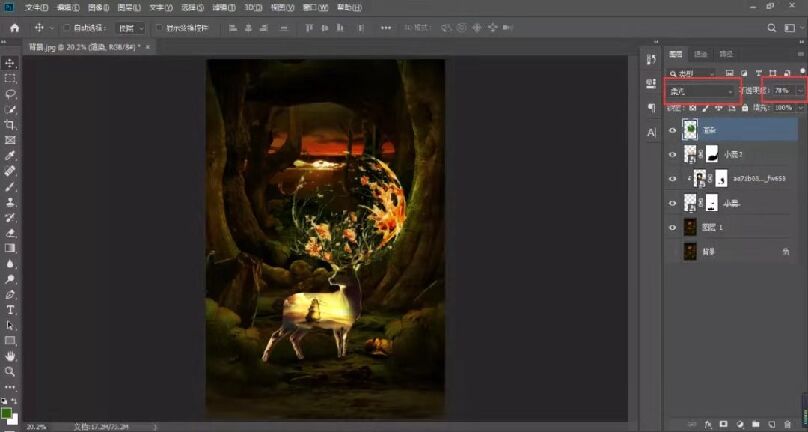Screen dimensions: 808x432
Task: Select the Eyedropper tool
Action: pyautogui.click(x=10, y=156)
